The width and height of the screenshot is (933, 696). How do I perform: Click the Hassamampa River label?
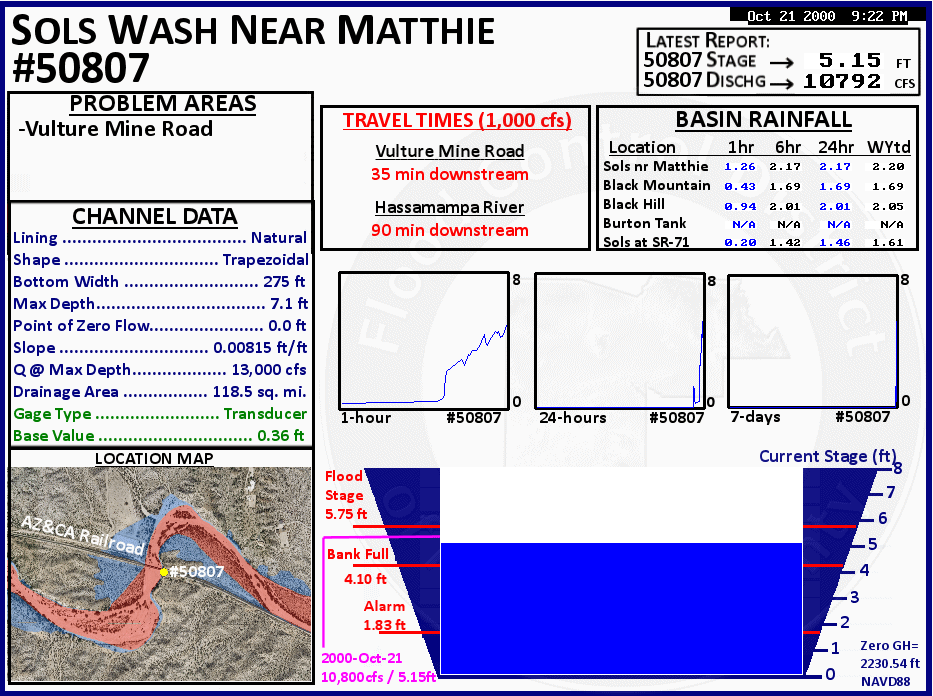point(449,207)
